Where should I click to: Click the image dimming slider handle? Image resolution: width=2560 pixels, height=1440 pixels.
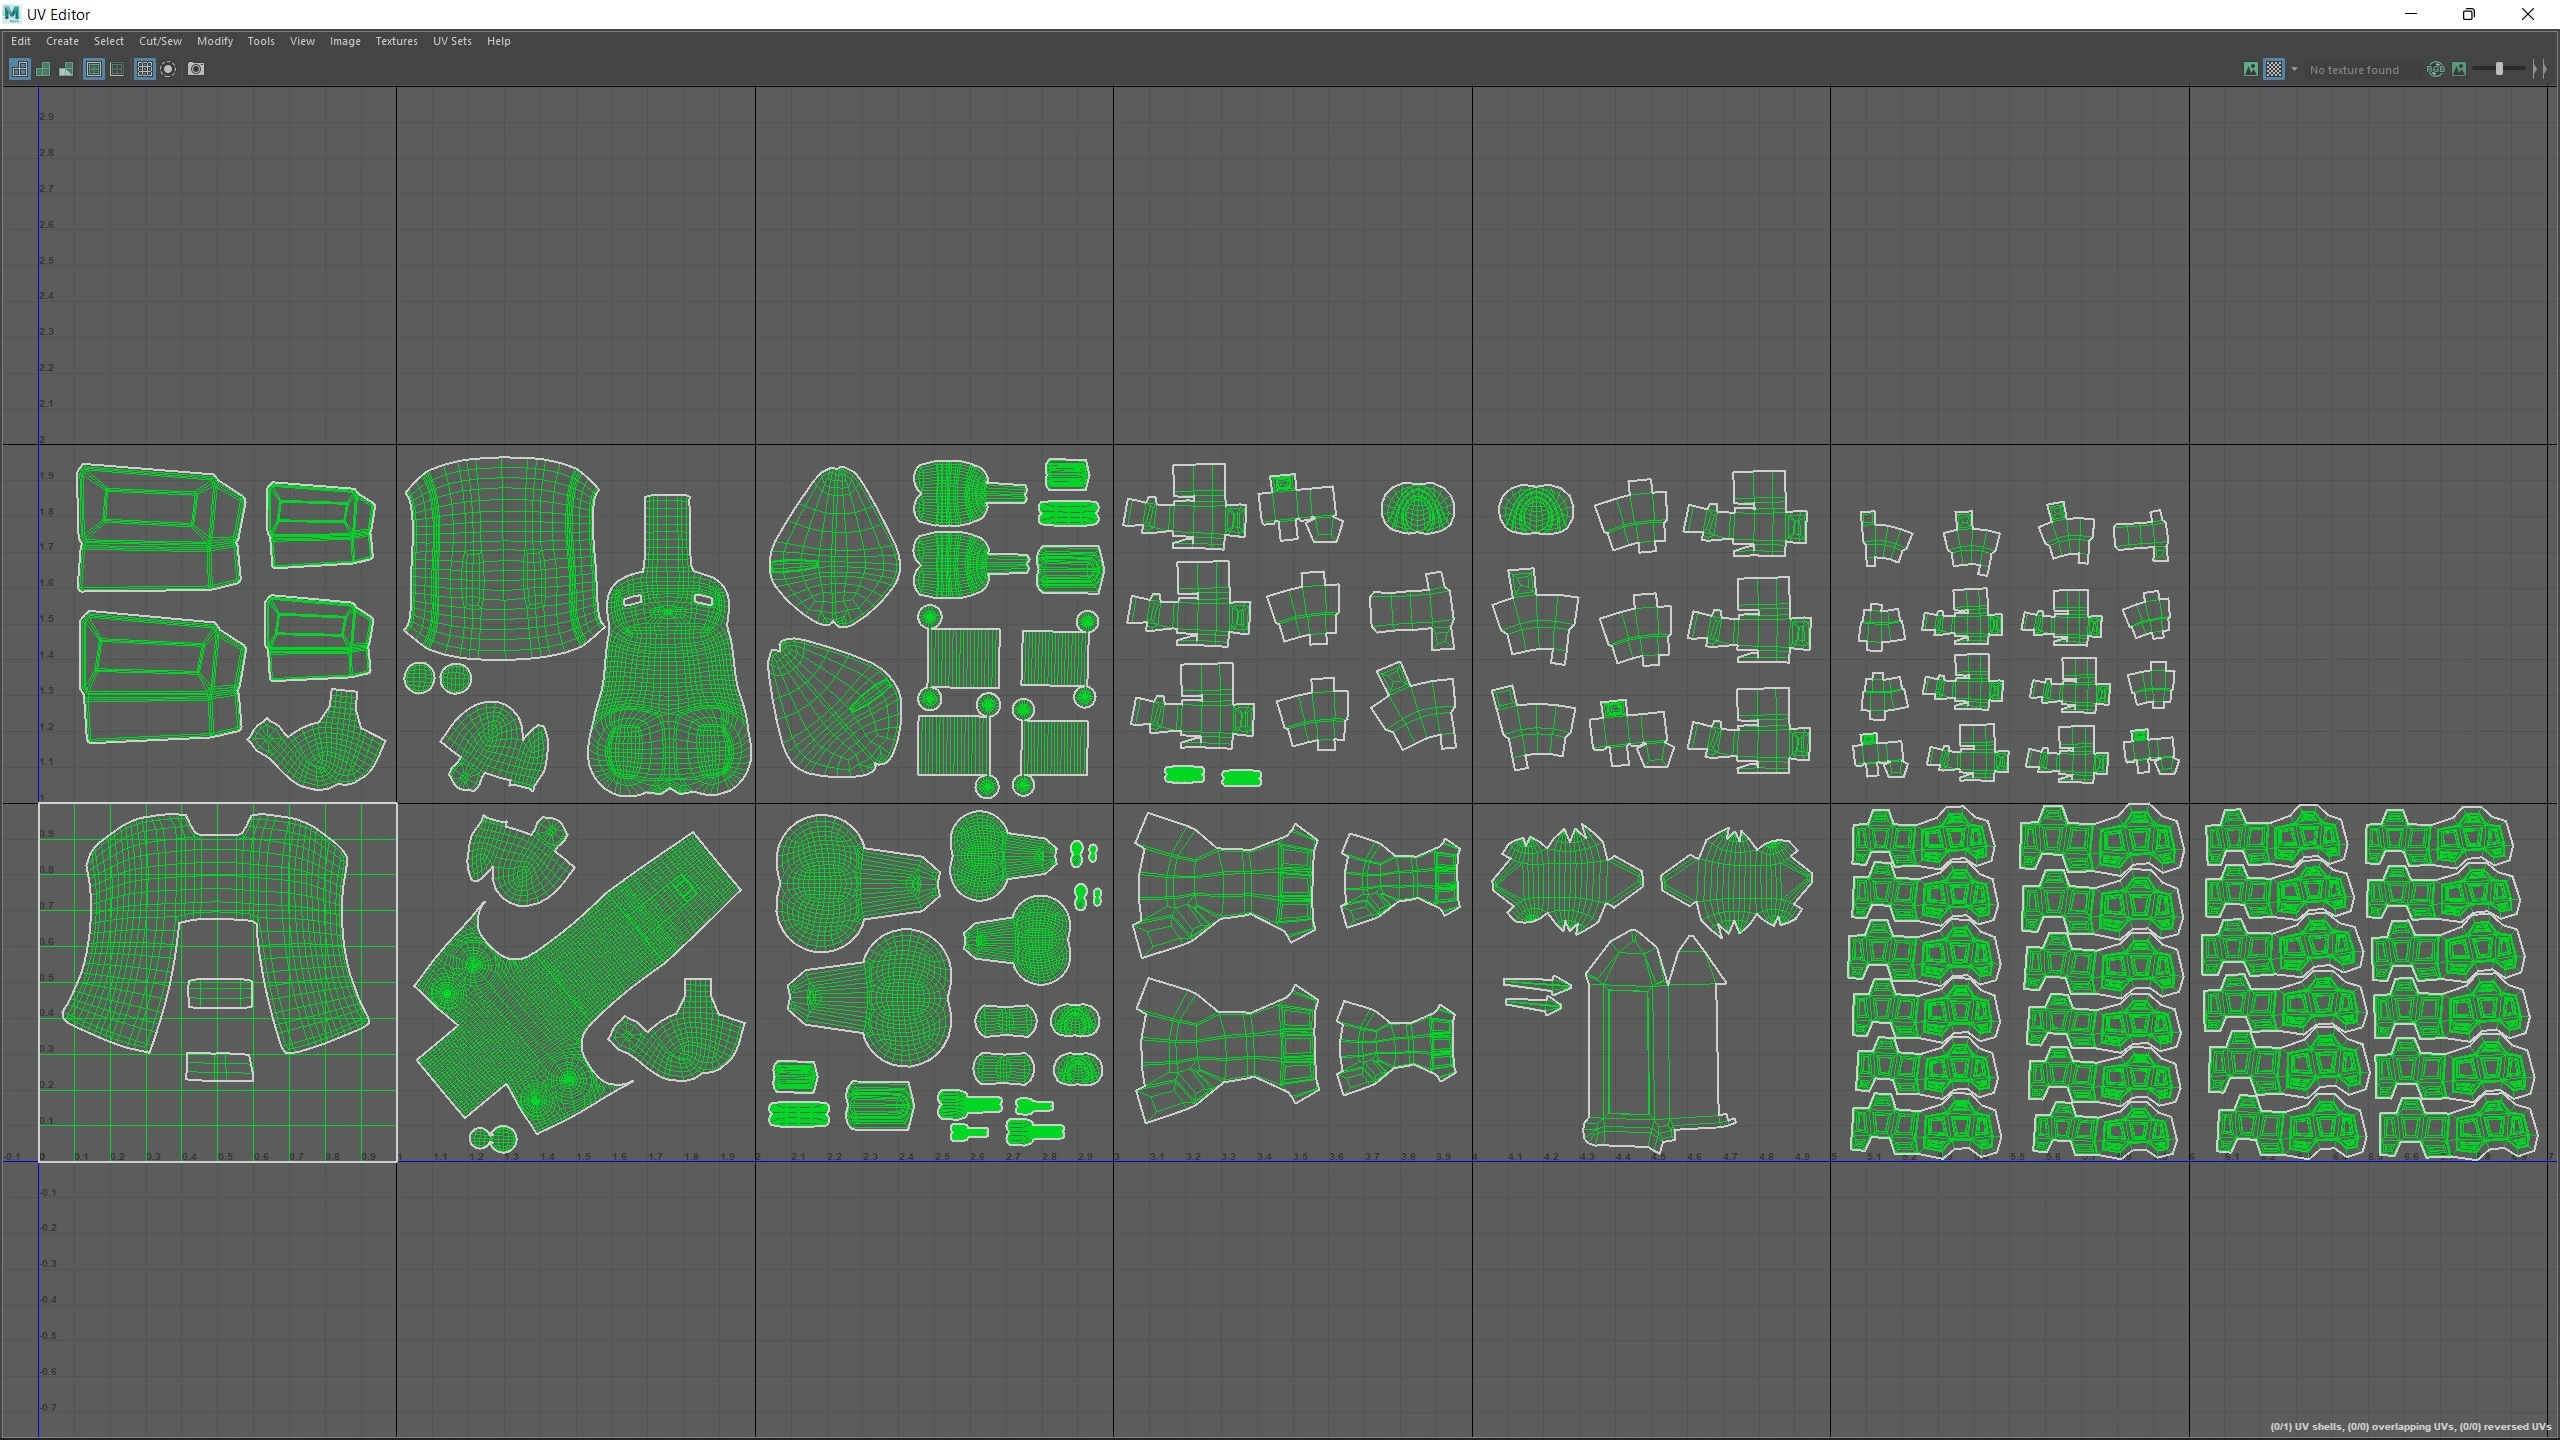(x=2499, y=69)
